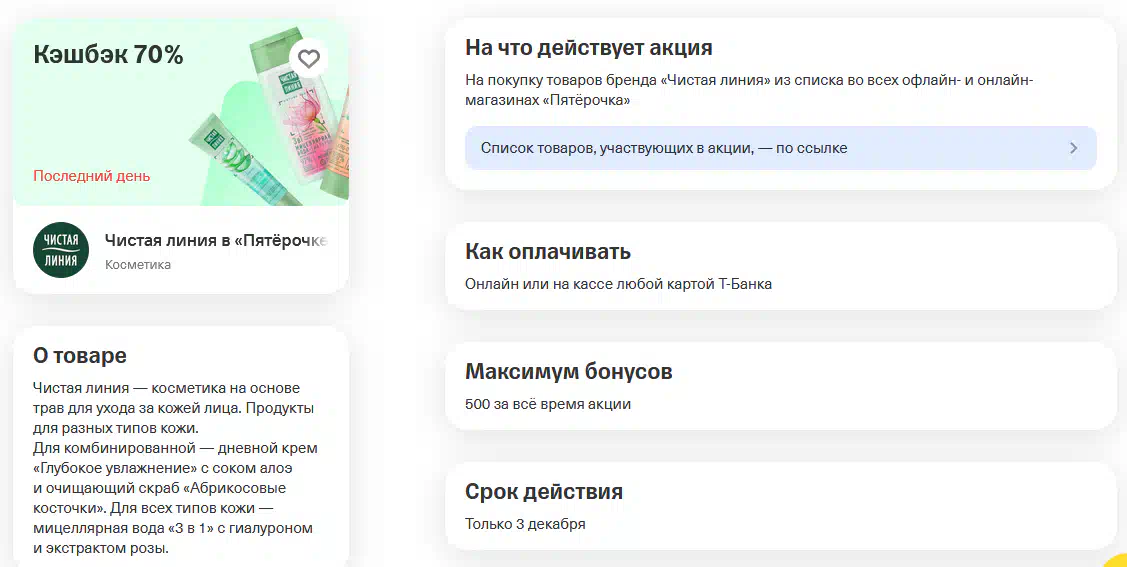Click the 'Как оплачивать' heading
The width and height of the screenshot is (1127, 567).
548,252
